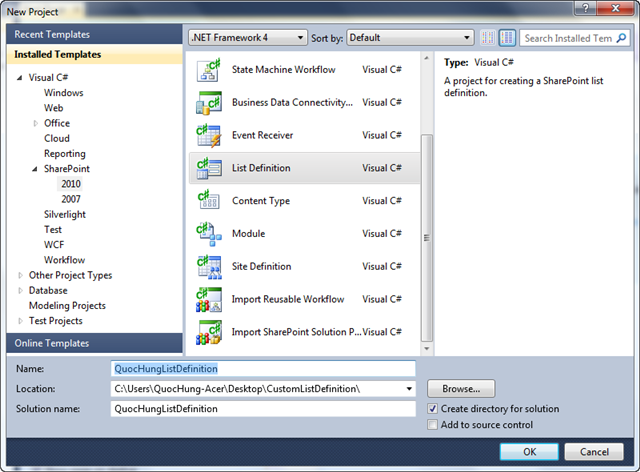Close the New Project dialog
The height and width of the screenshot is (472, 640).
tap(616, 8)
